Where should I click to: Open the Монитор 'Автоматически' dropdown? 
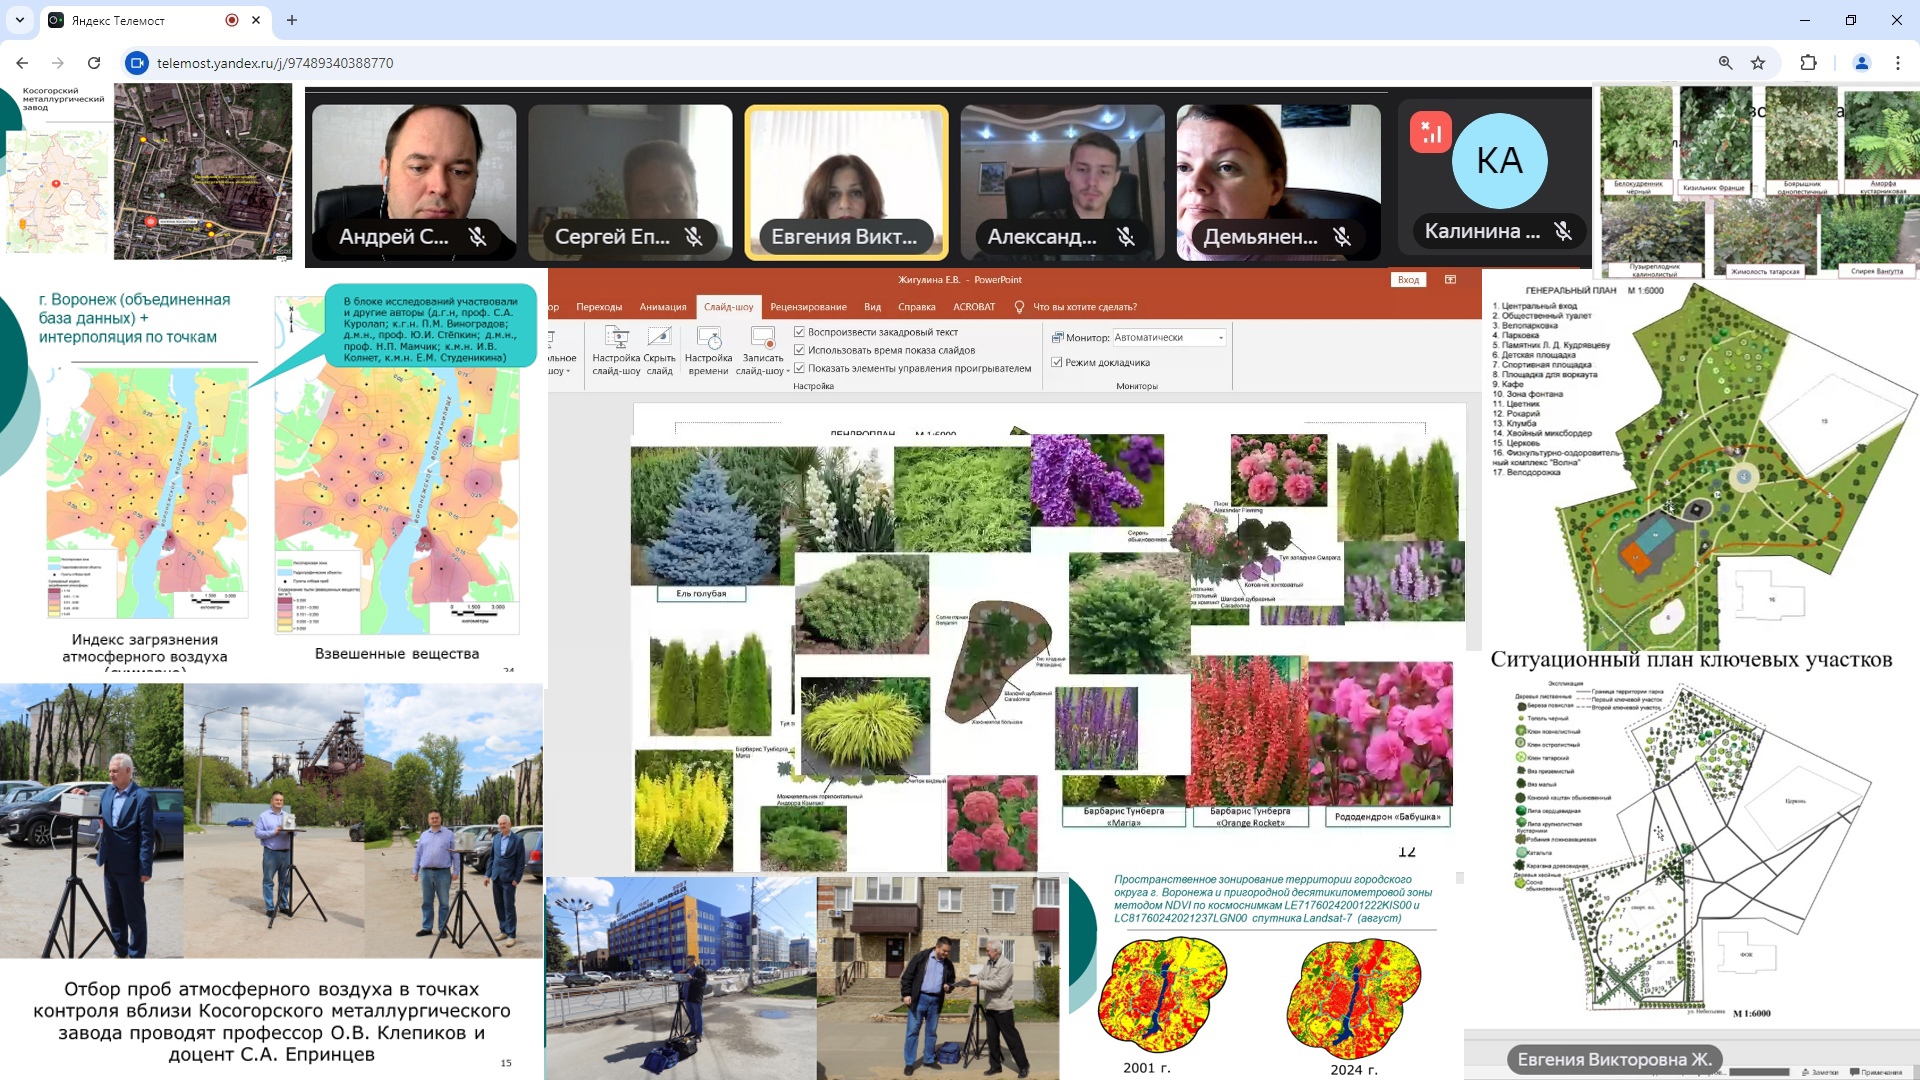point(1169,338)
